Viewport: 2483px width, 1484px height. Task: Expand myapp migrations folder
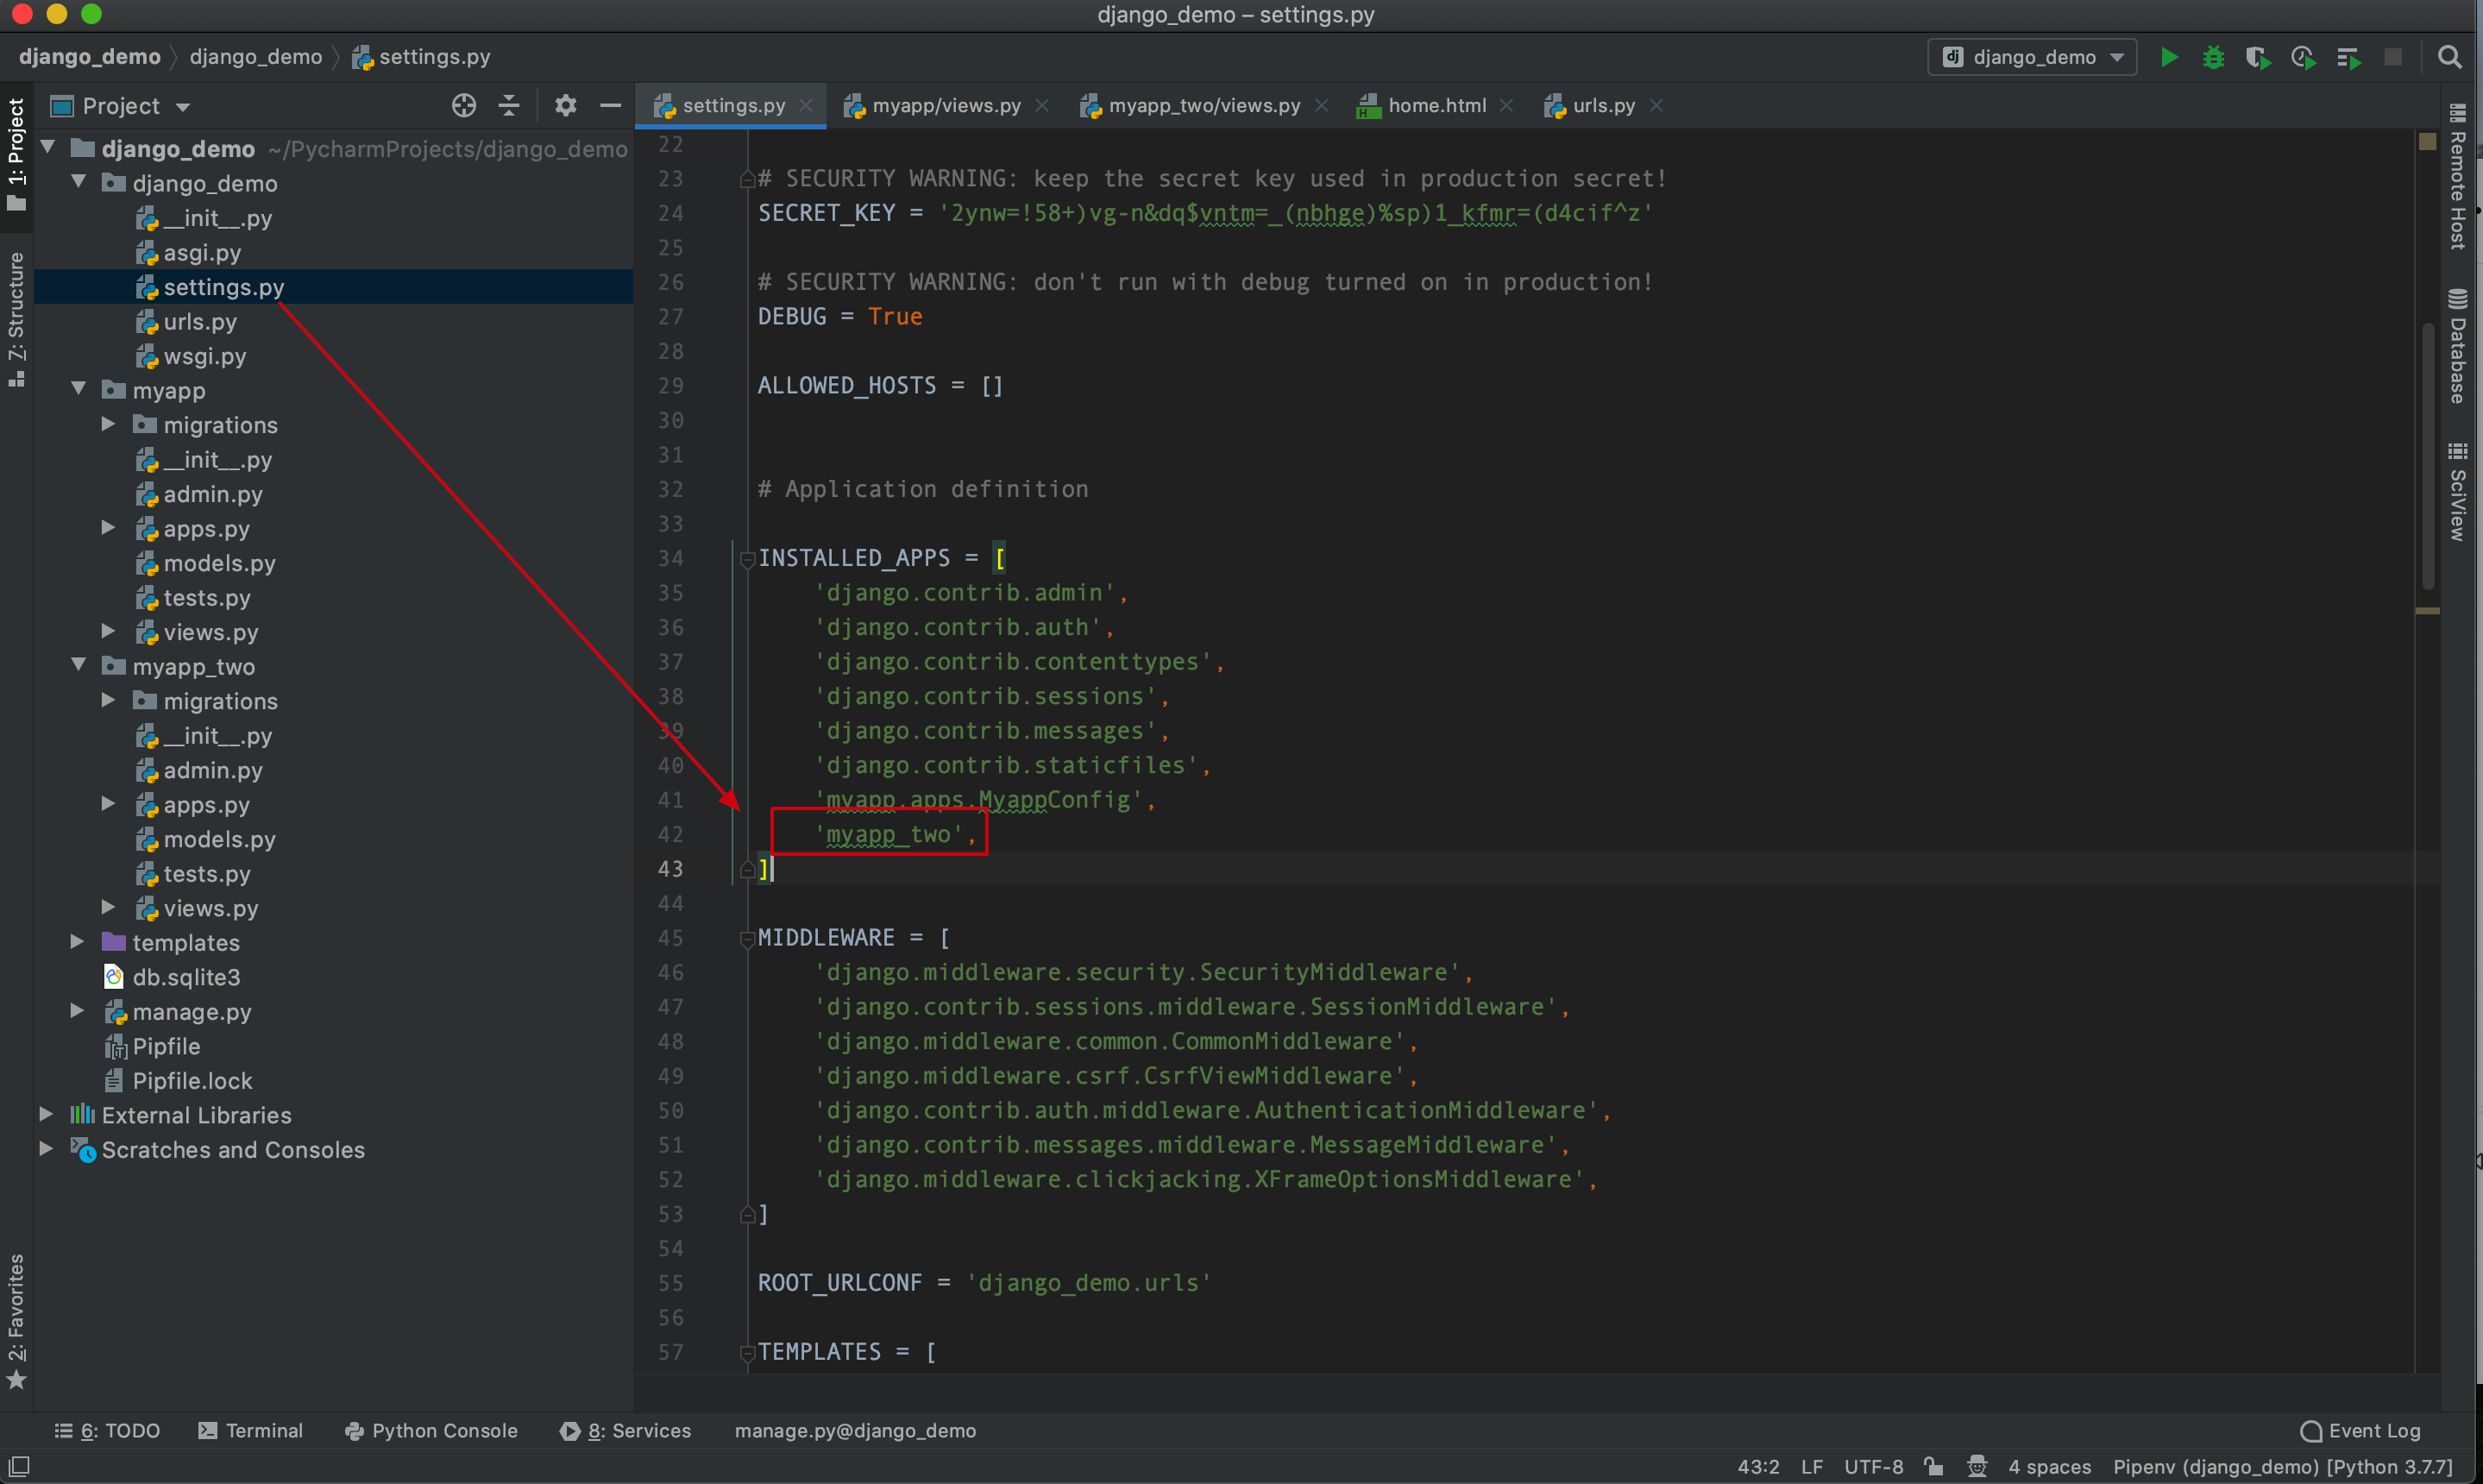[108, 423]
